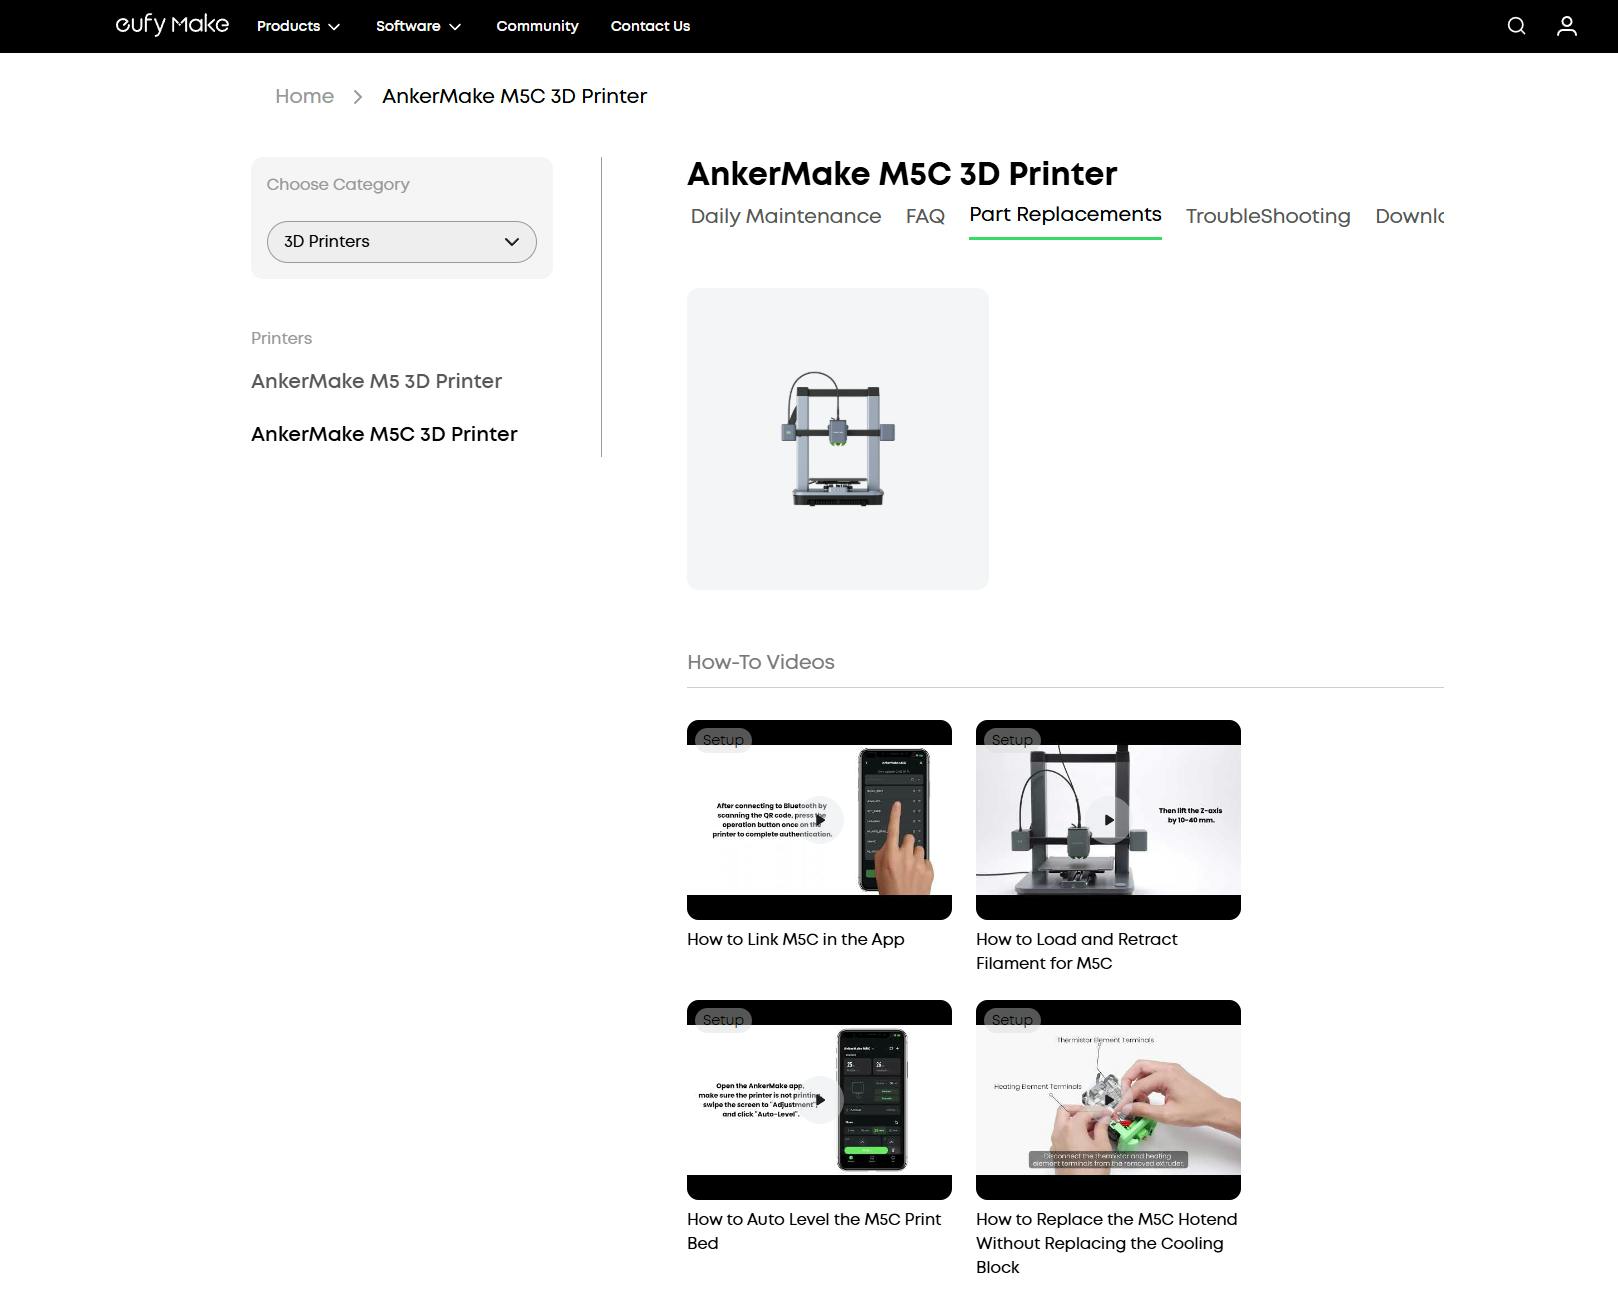
Task: Play the Auto Level Print Bed video
Action: click(819, 1100)
